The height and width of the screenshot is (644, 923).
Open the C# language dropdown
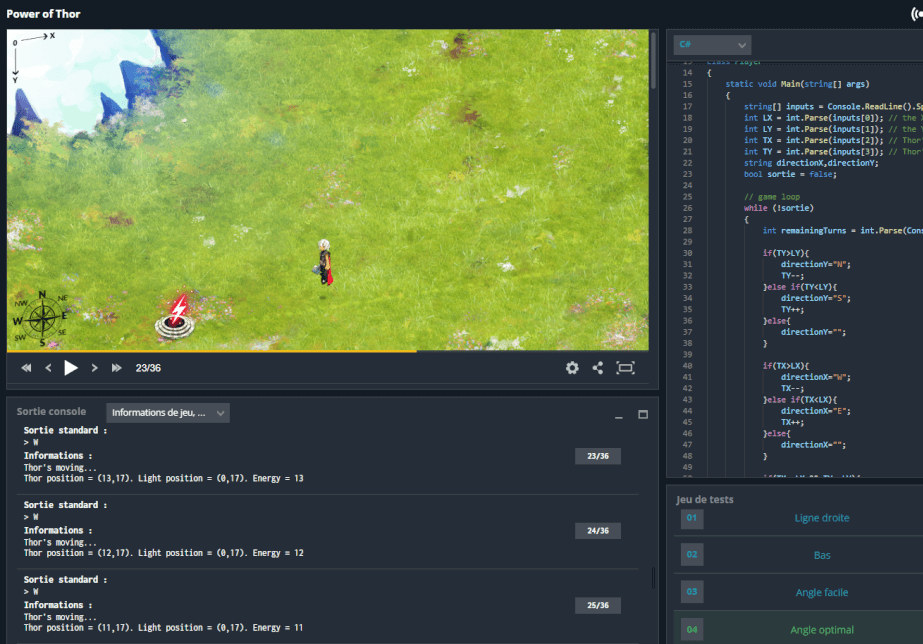pos(712,45)
